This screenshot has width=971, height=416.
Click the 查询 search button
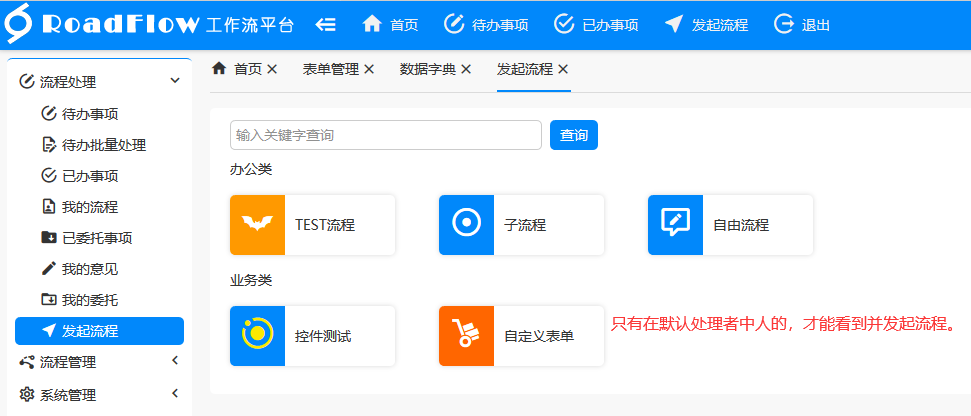573,135
